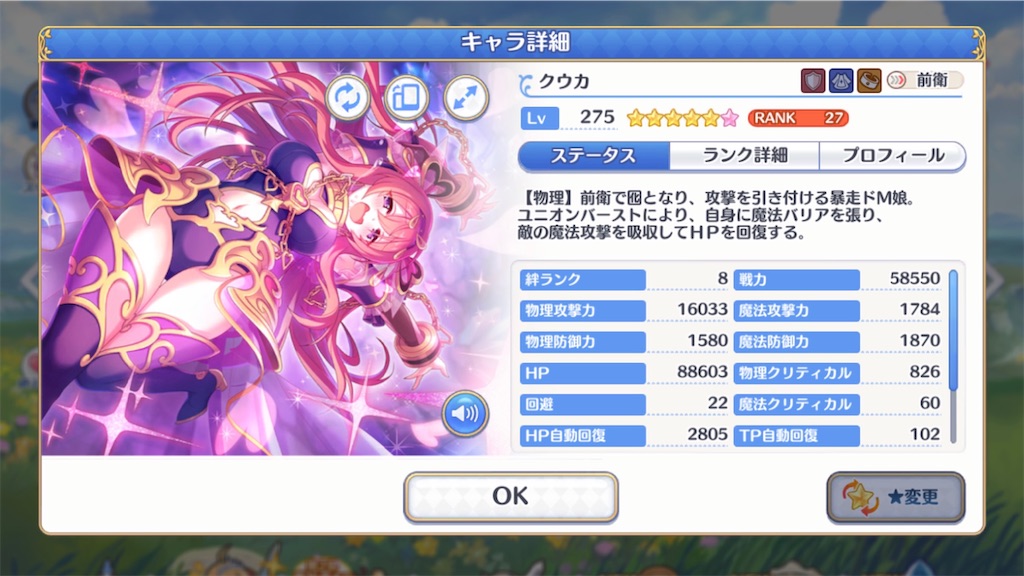Click the stats list scrollbar
Screen dimensions: 1024x576
[x=953, y=357]
